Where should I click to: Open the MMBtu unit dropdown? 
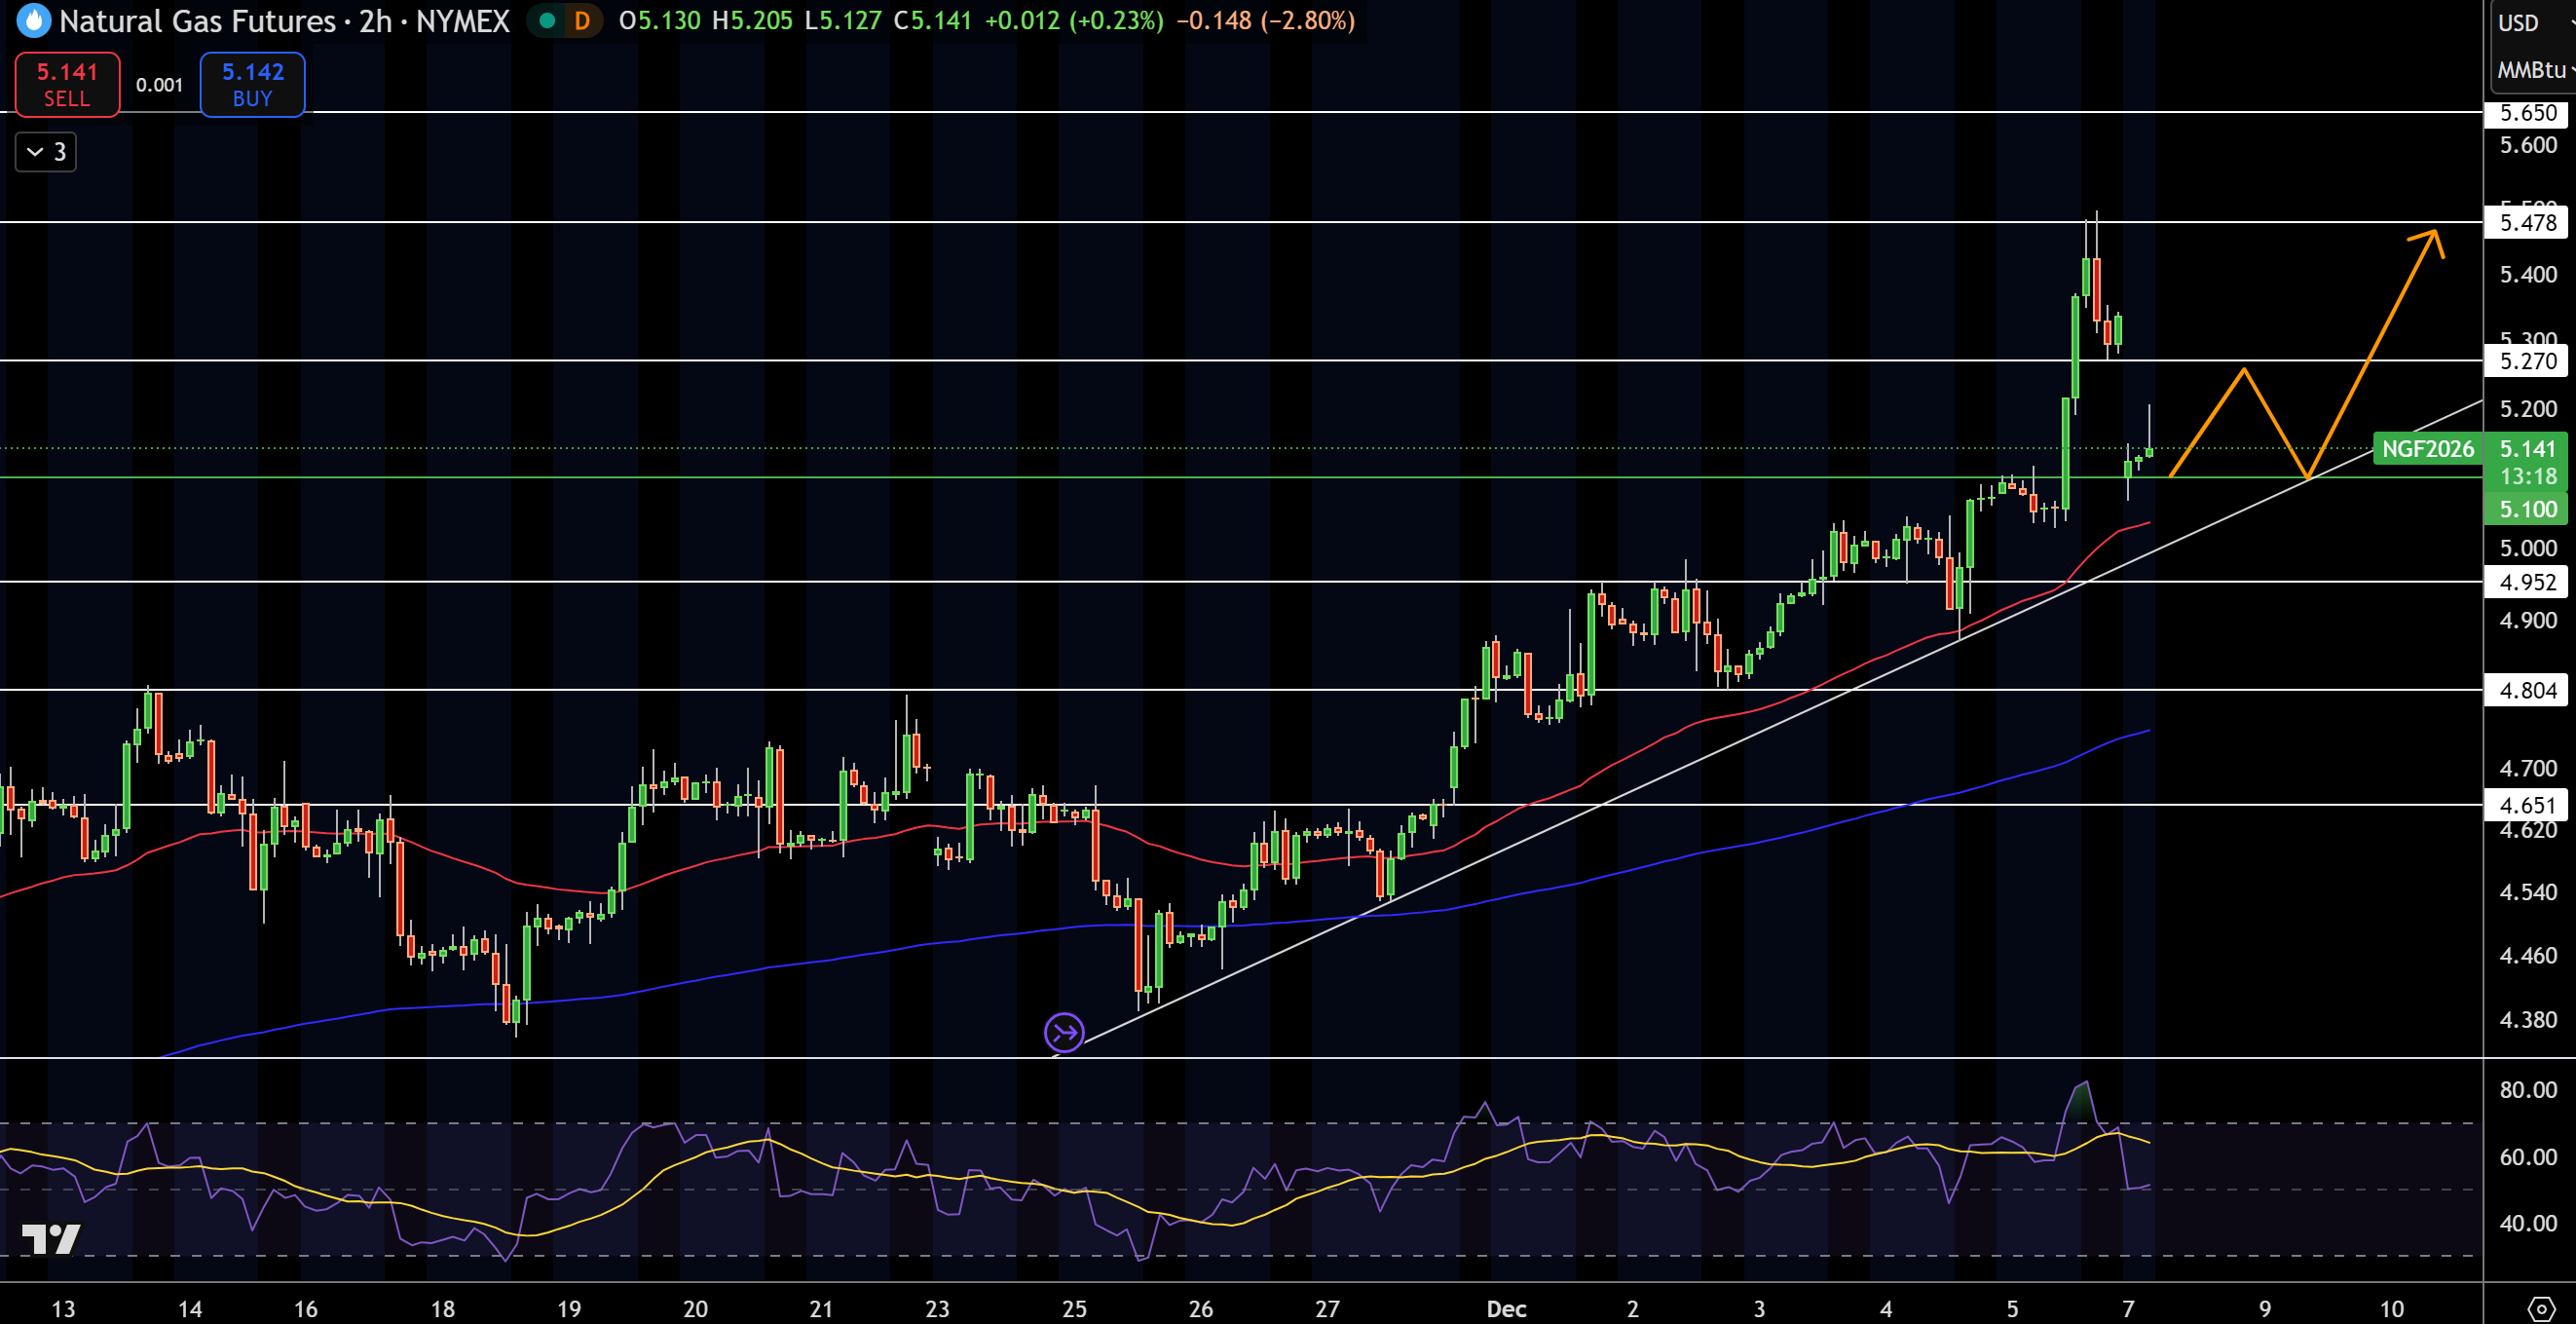(x=2533, y=70)
